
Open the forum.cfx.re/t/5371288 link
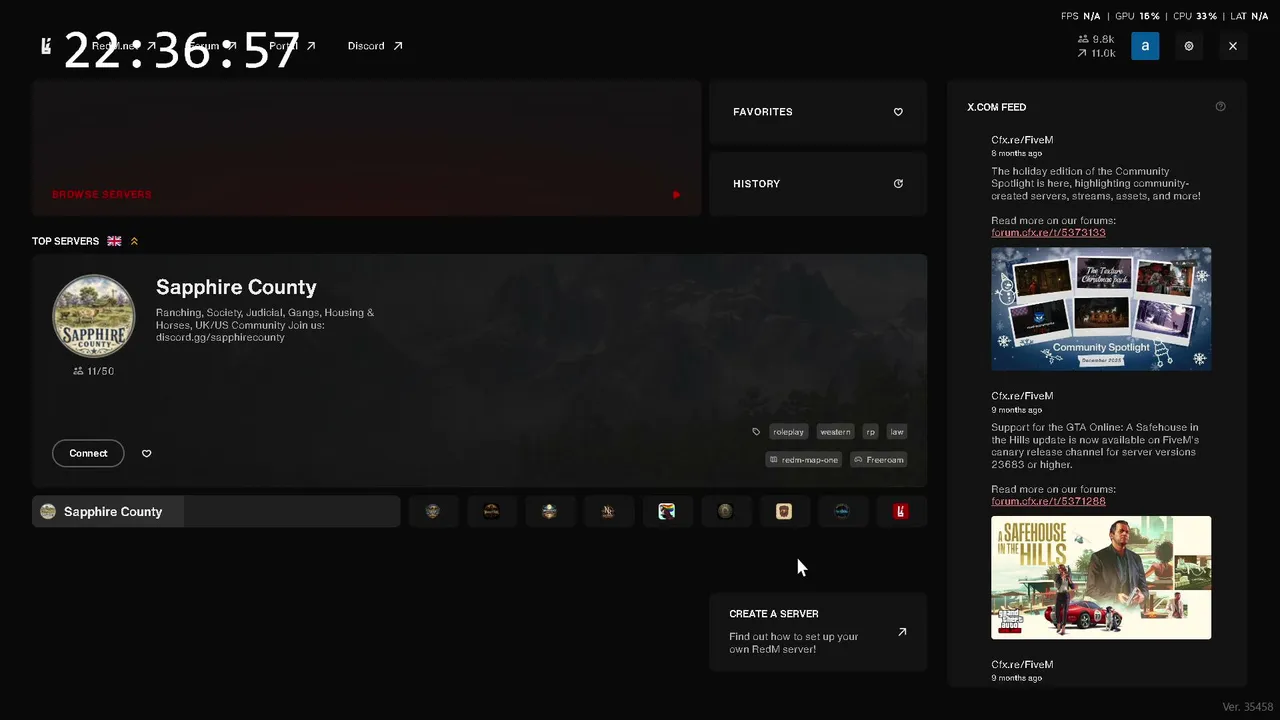[x=1048, y=501]
